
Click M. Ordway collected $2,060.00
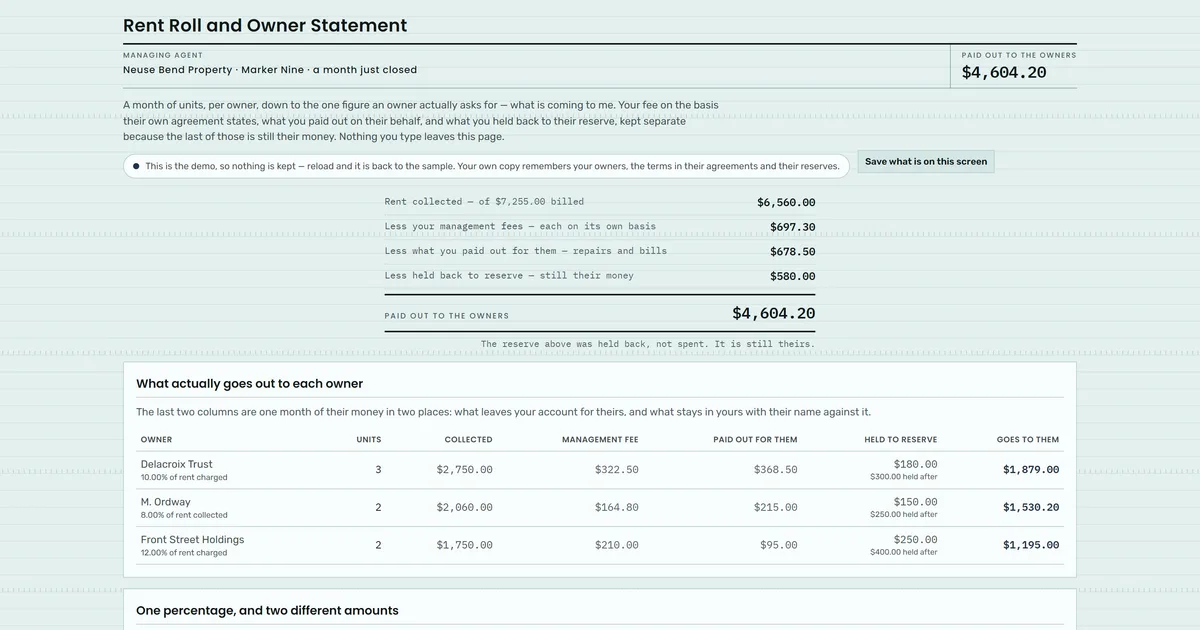click(x=465, y=508)
